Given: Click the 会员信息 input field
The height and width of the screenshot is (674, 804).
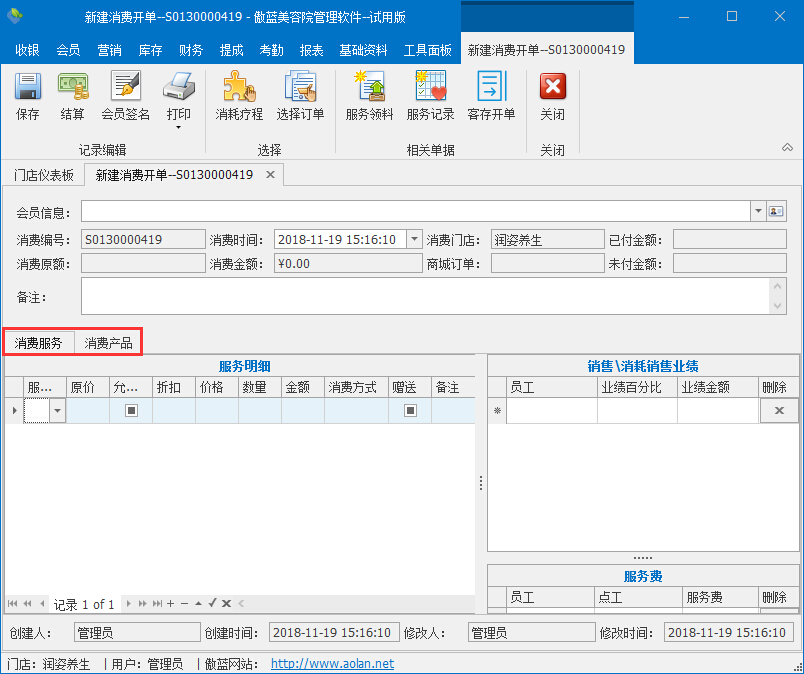Looking at the screenshot, I should [x=416, y=211].
